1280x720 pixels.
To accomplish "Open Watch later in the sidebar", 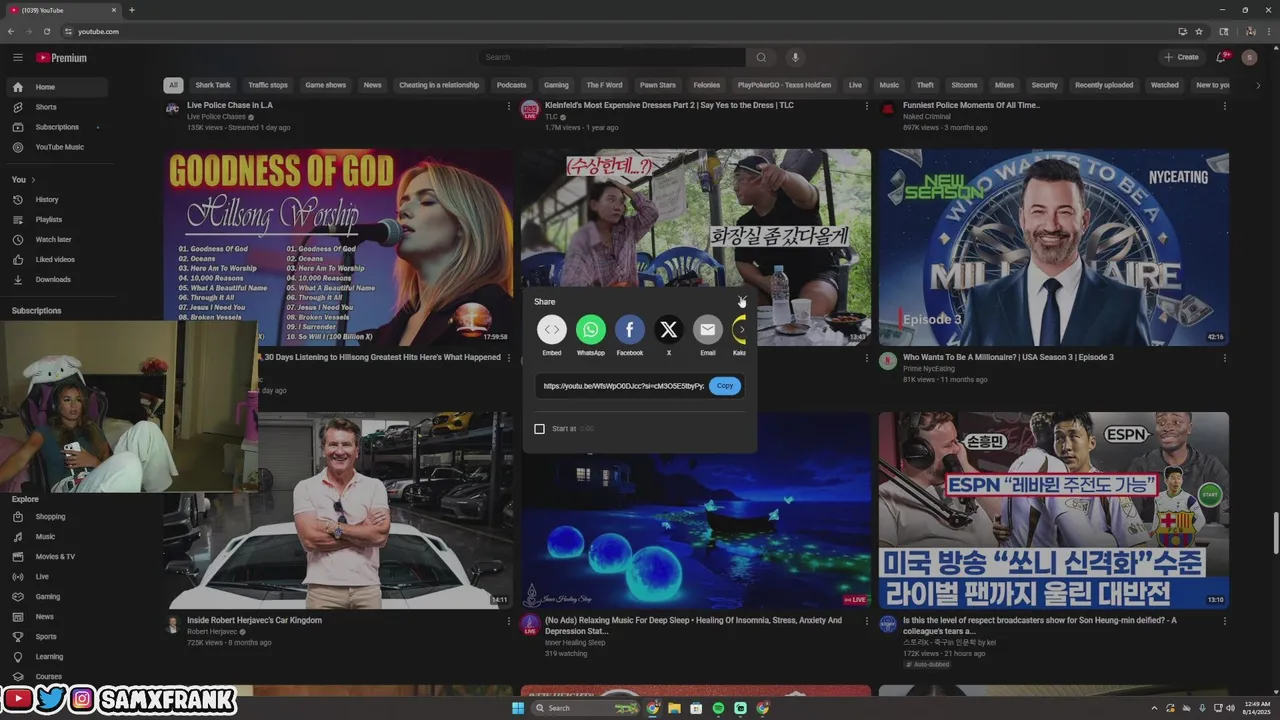I will coord(57,239).
